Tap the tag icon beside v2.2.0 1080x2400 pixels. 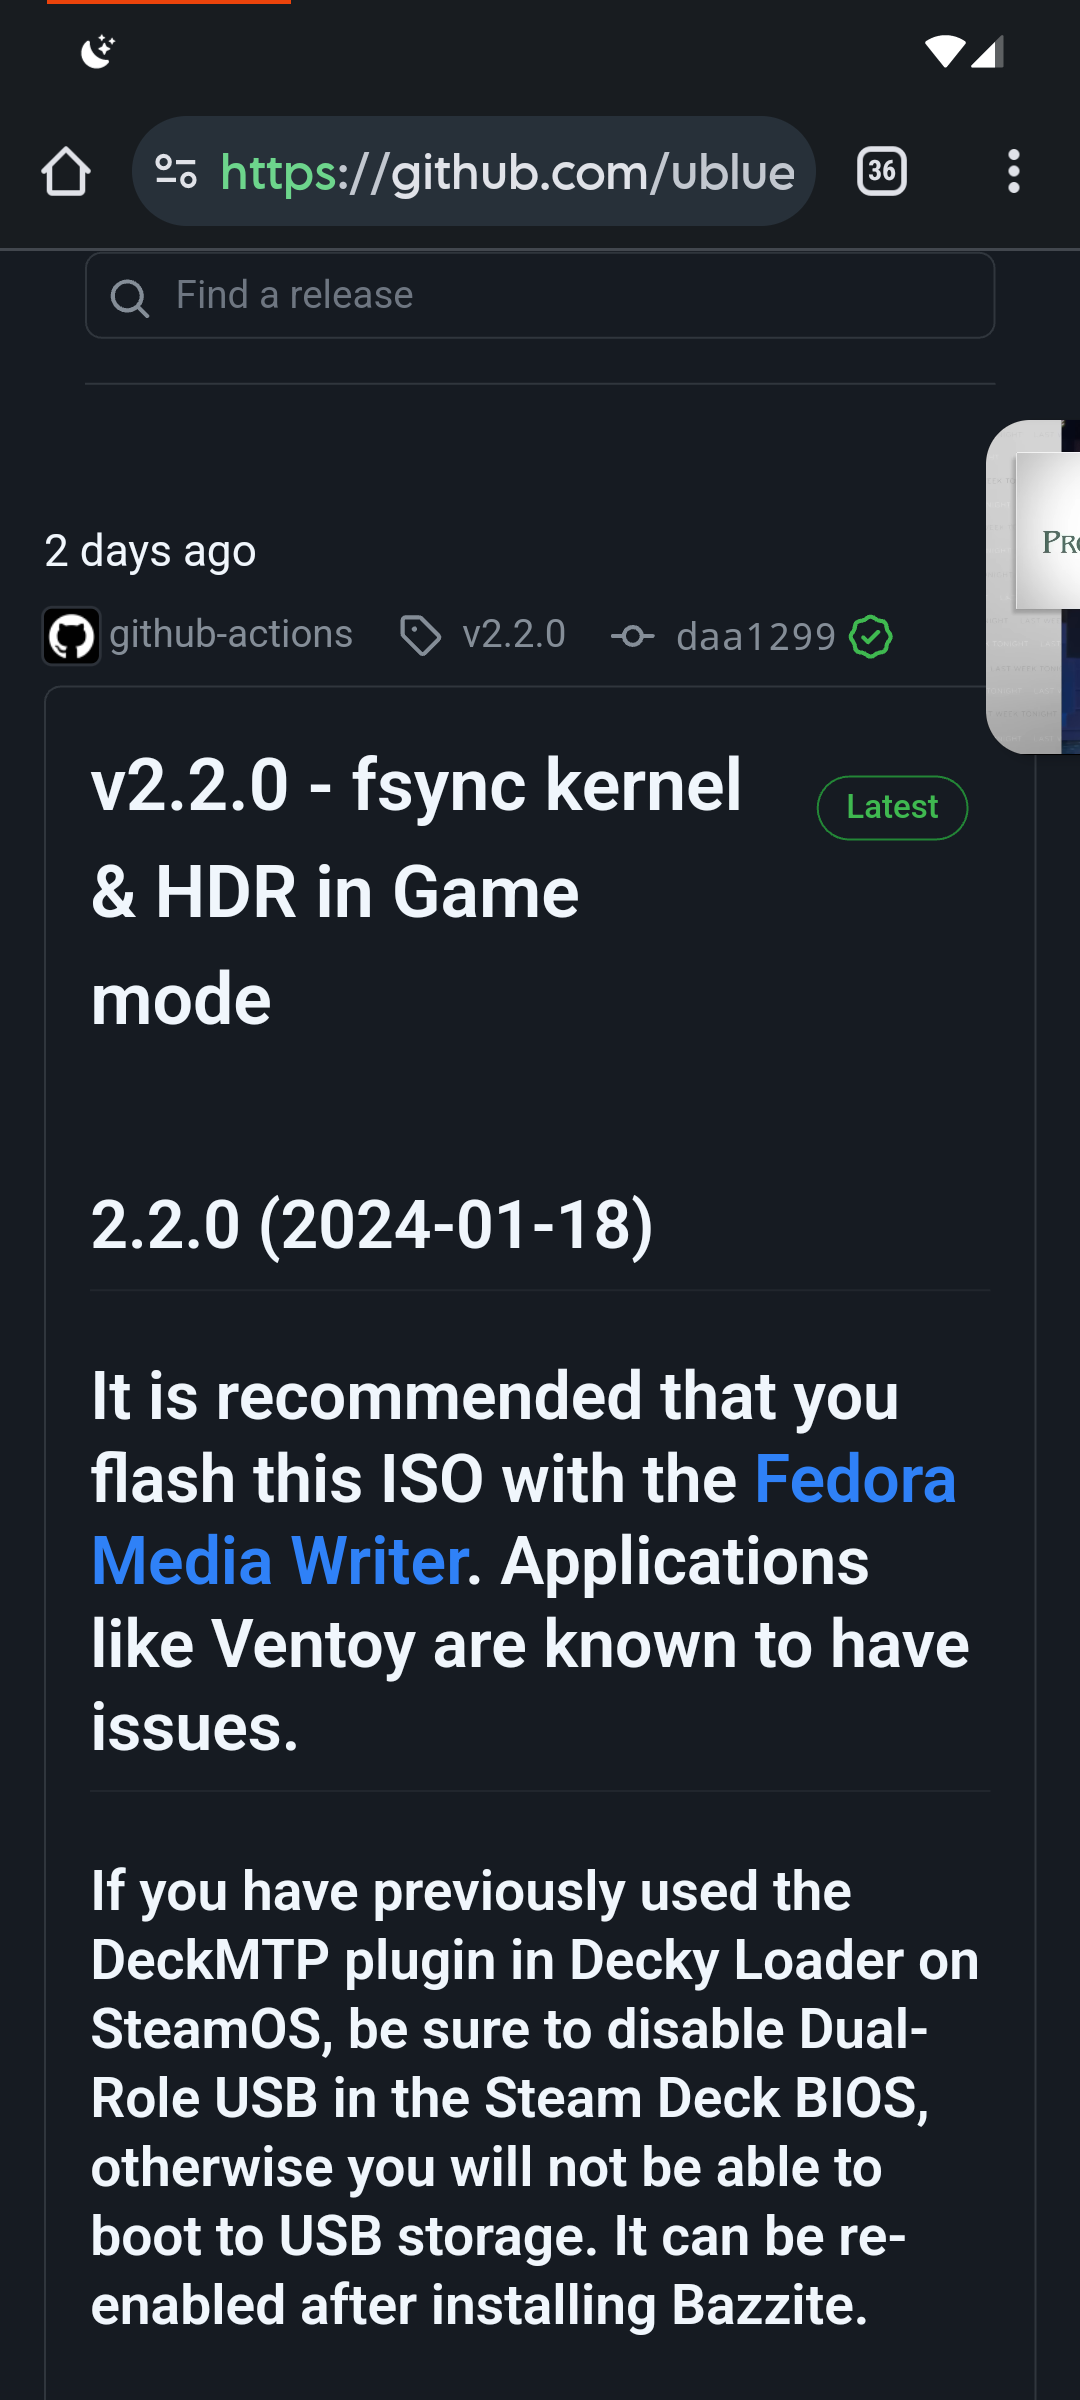[420, 636]
